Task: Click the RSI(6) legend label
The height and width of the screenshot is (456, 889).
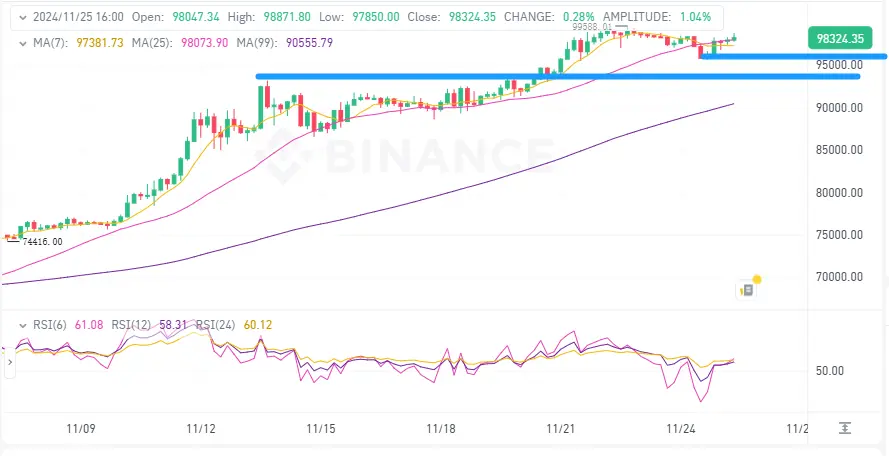Action: click(x=50, y=325)
